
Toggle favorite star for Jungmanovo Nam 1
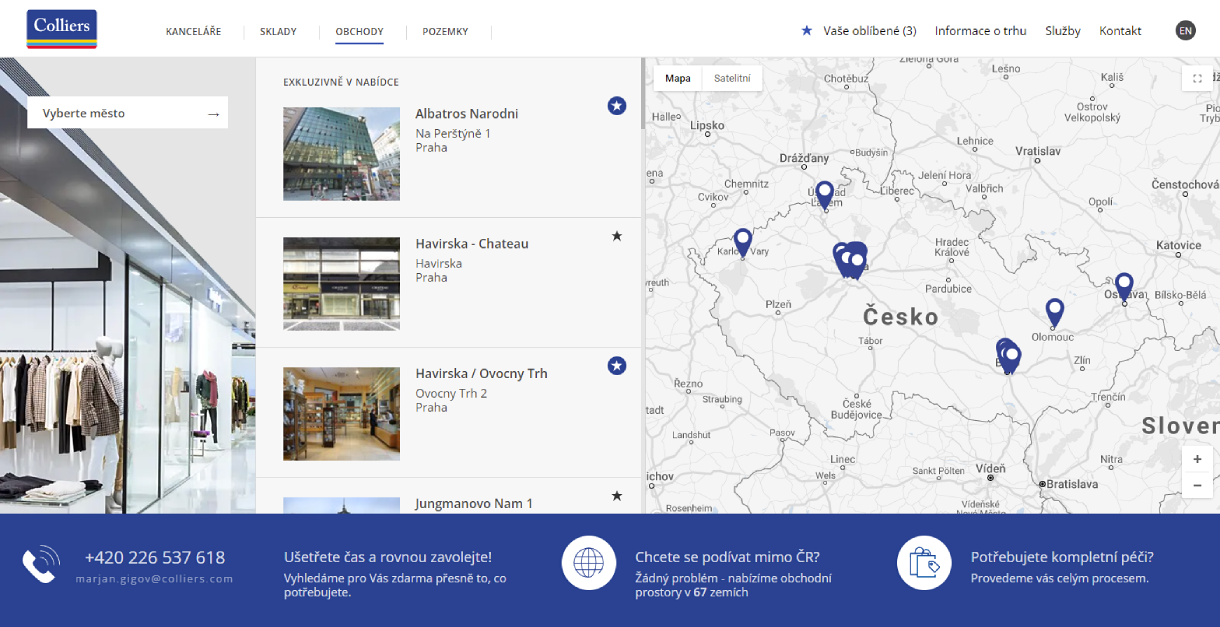[x=617, y=496]
